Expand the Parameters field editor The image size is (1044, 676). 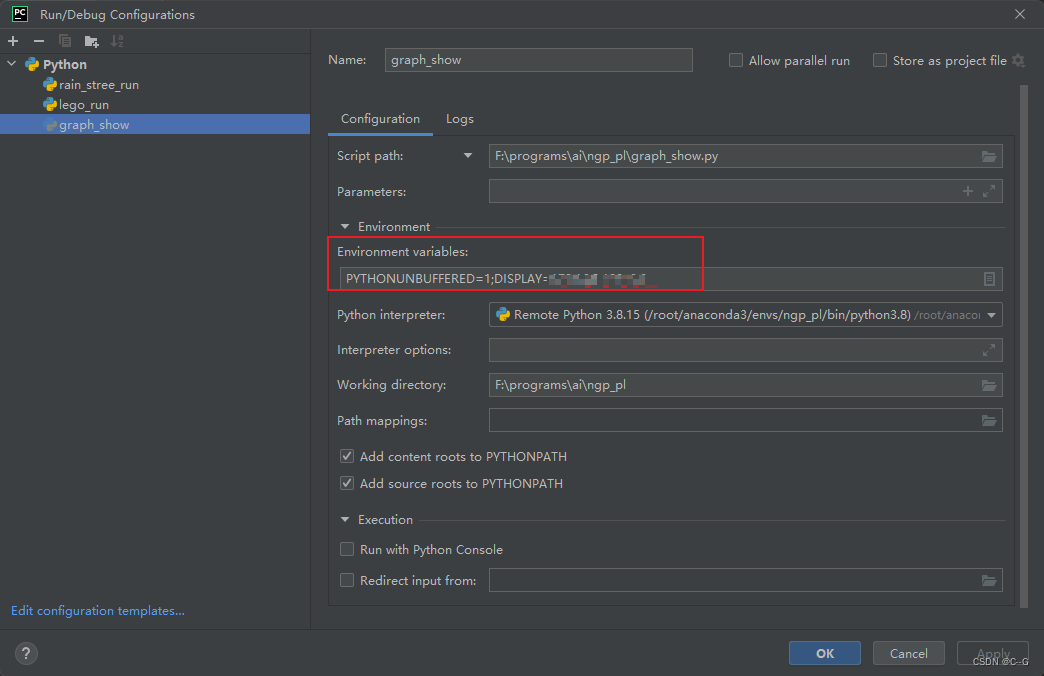(x=989, y=191)
